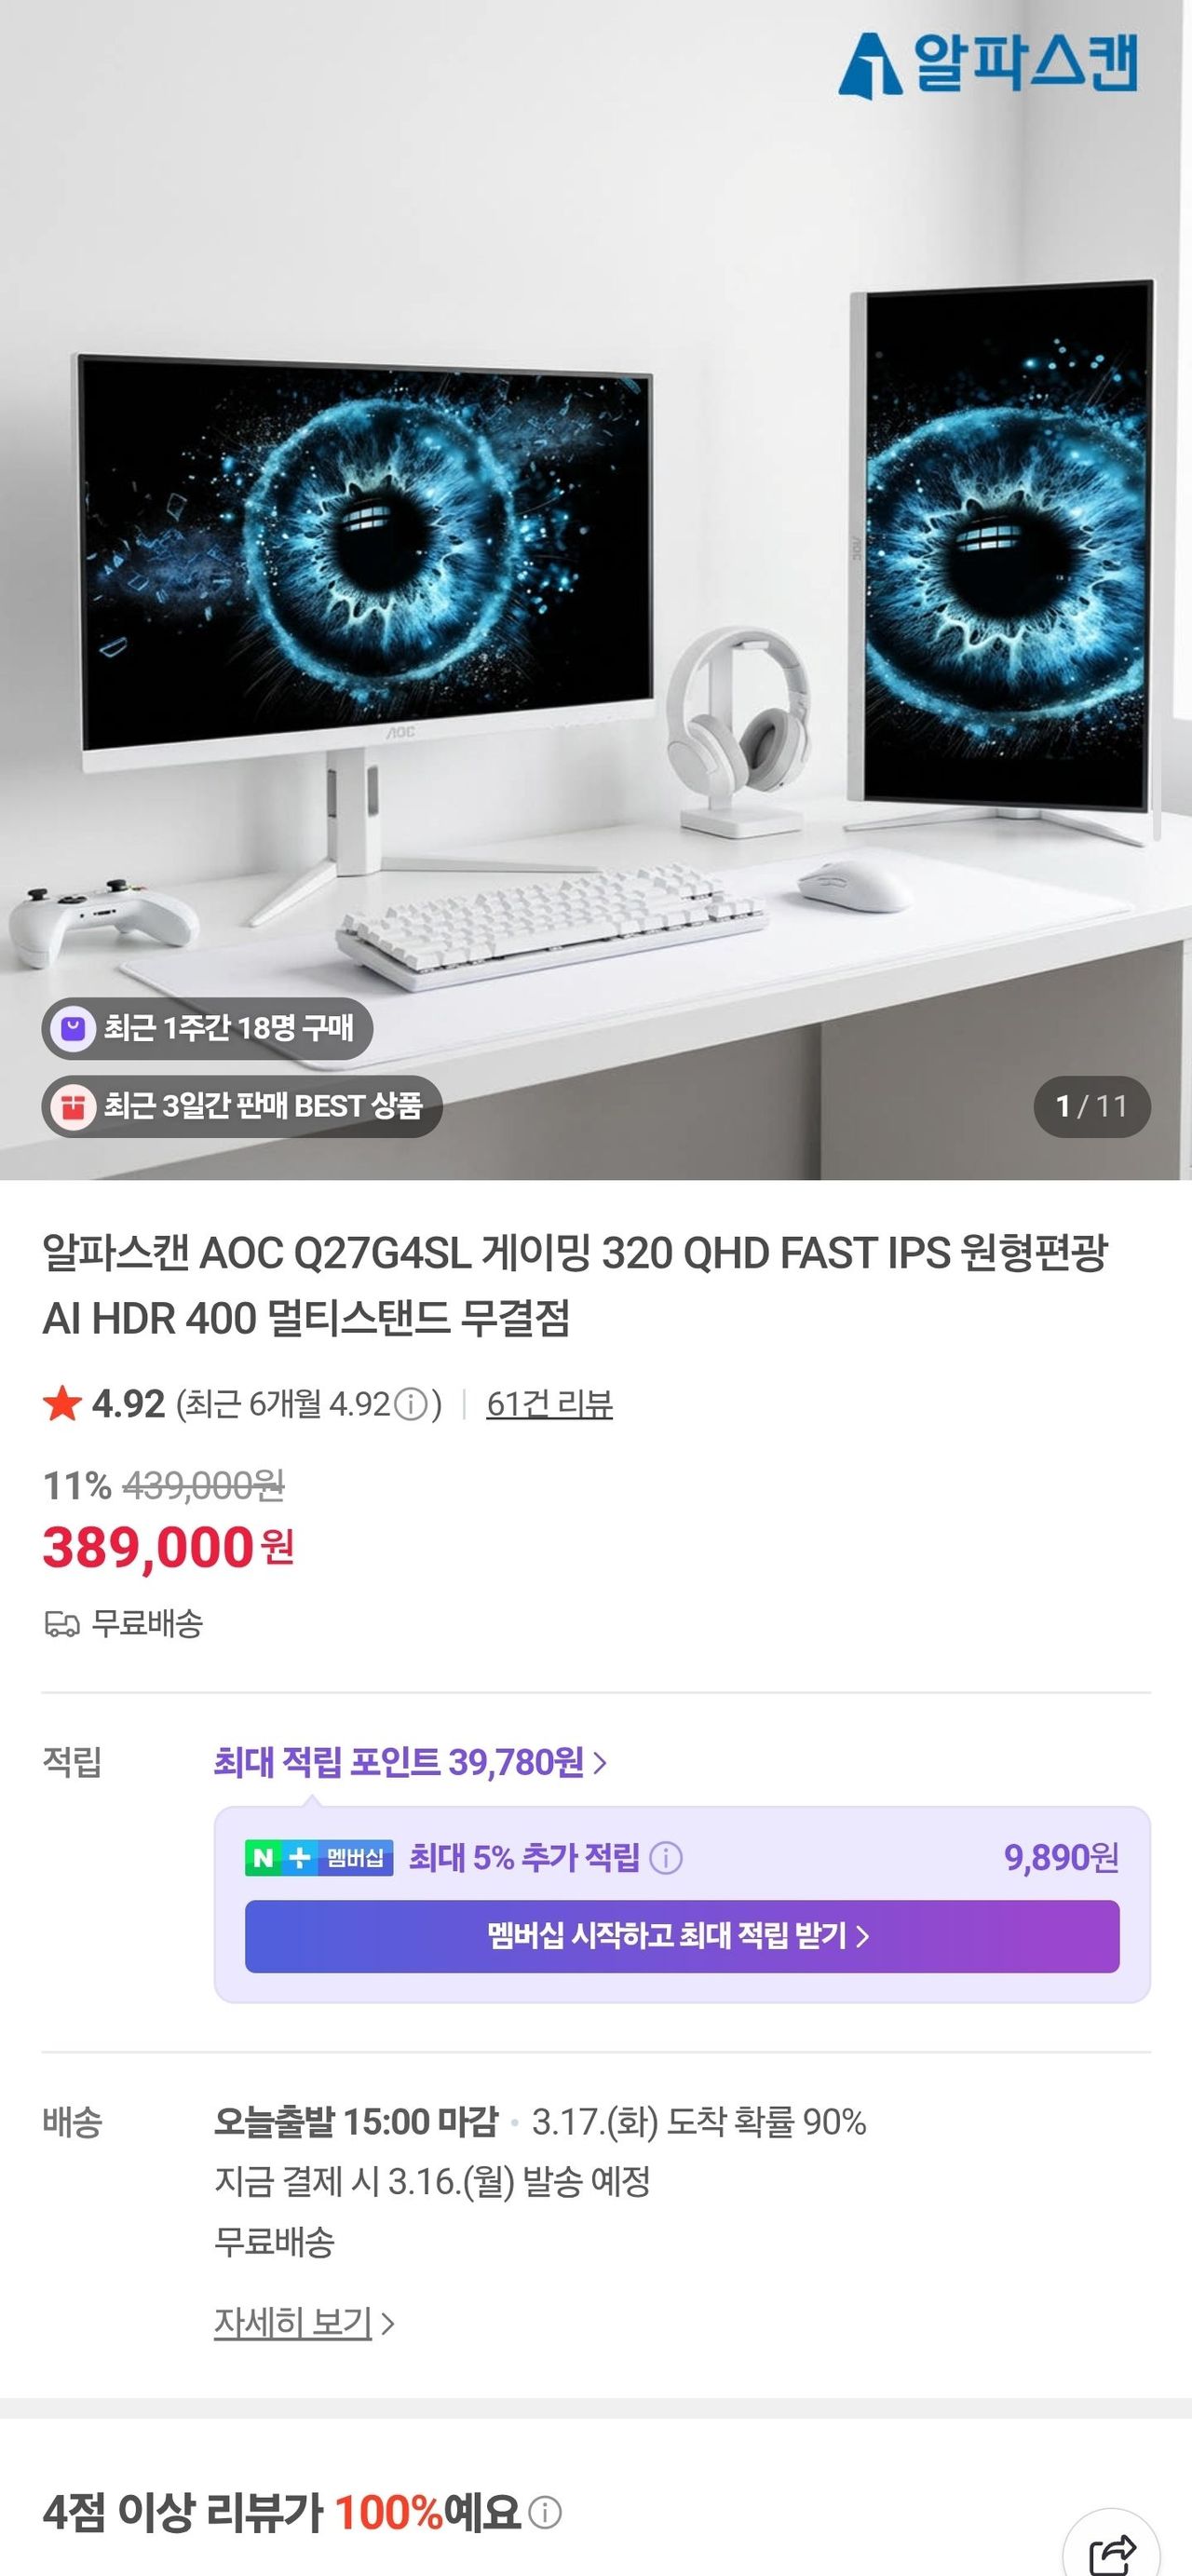Tap the purple bag icon on purchase badge

(x=73, y=1028)
